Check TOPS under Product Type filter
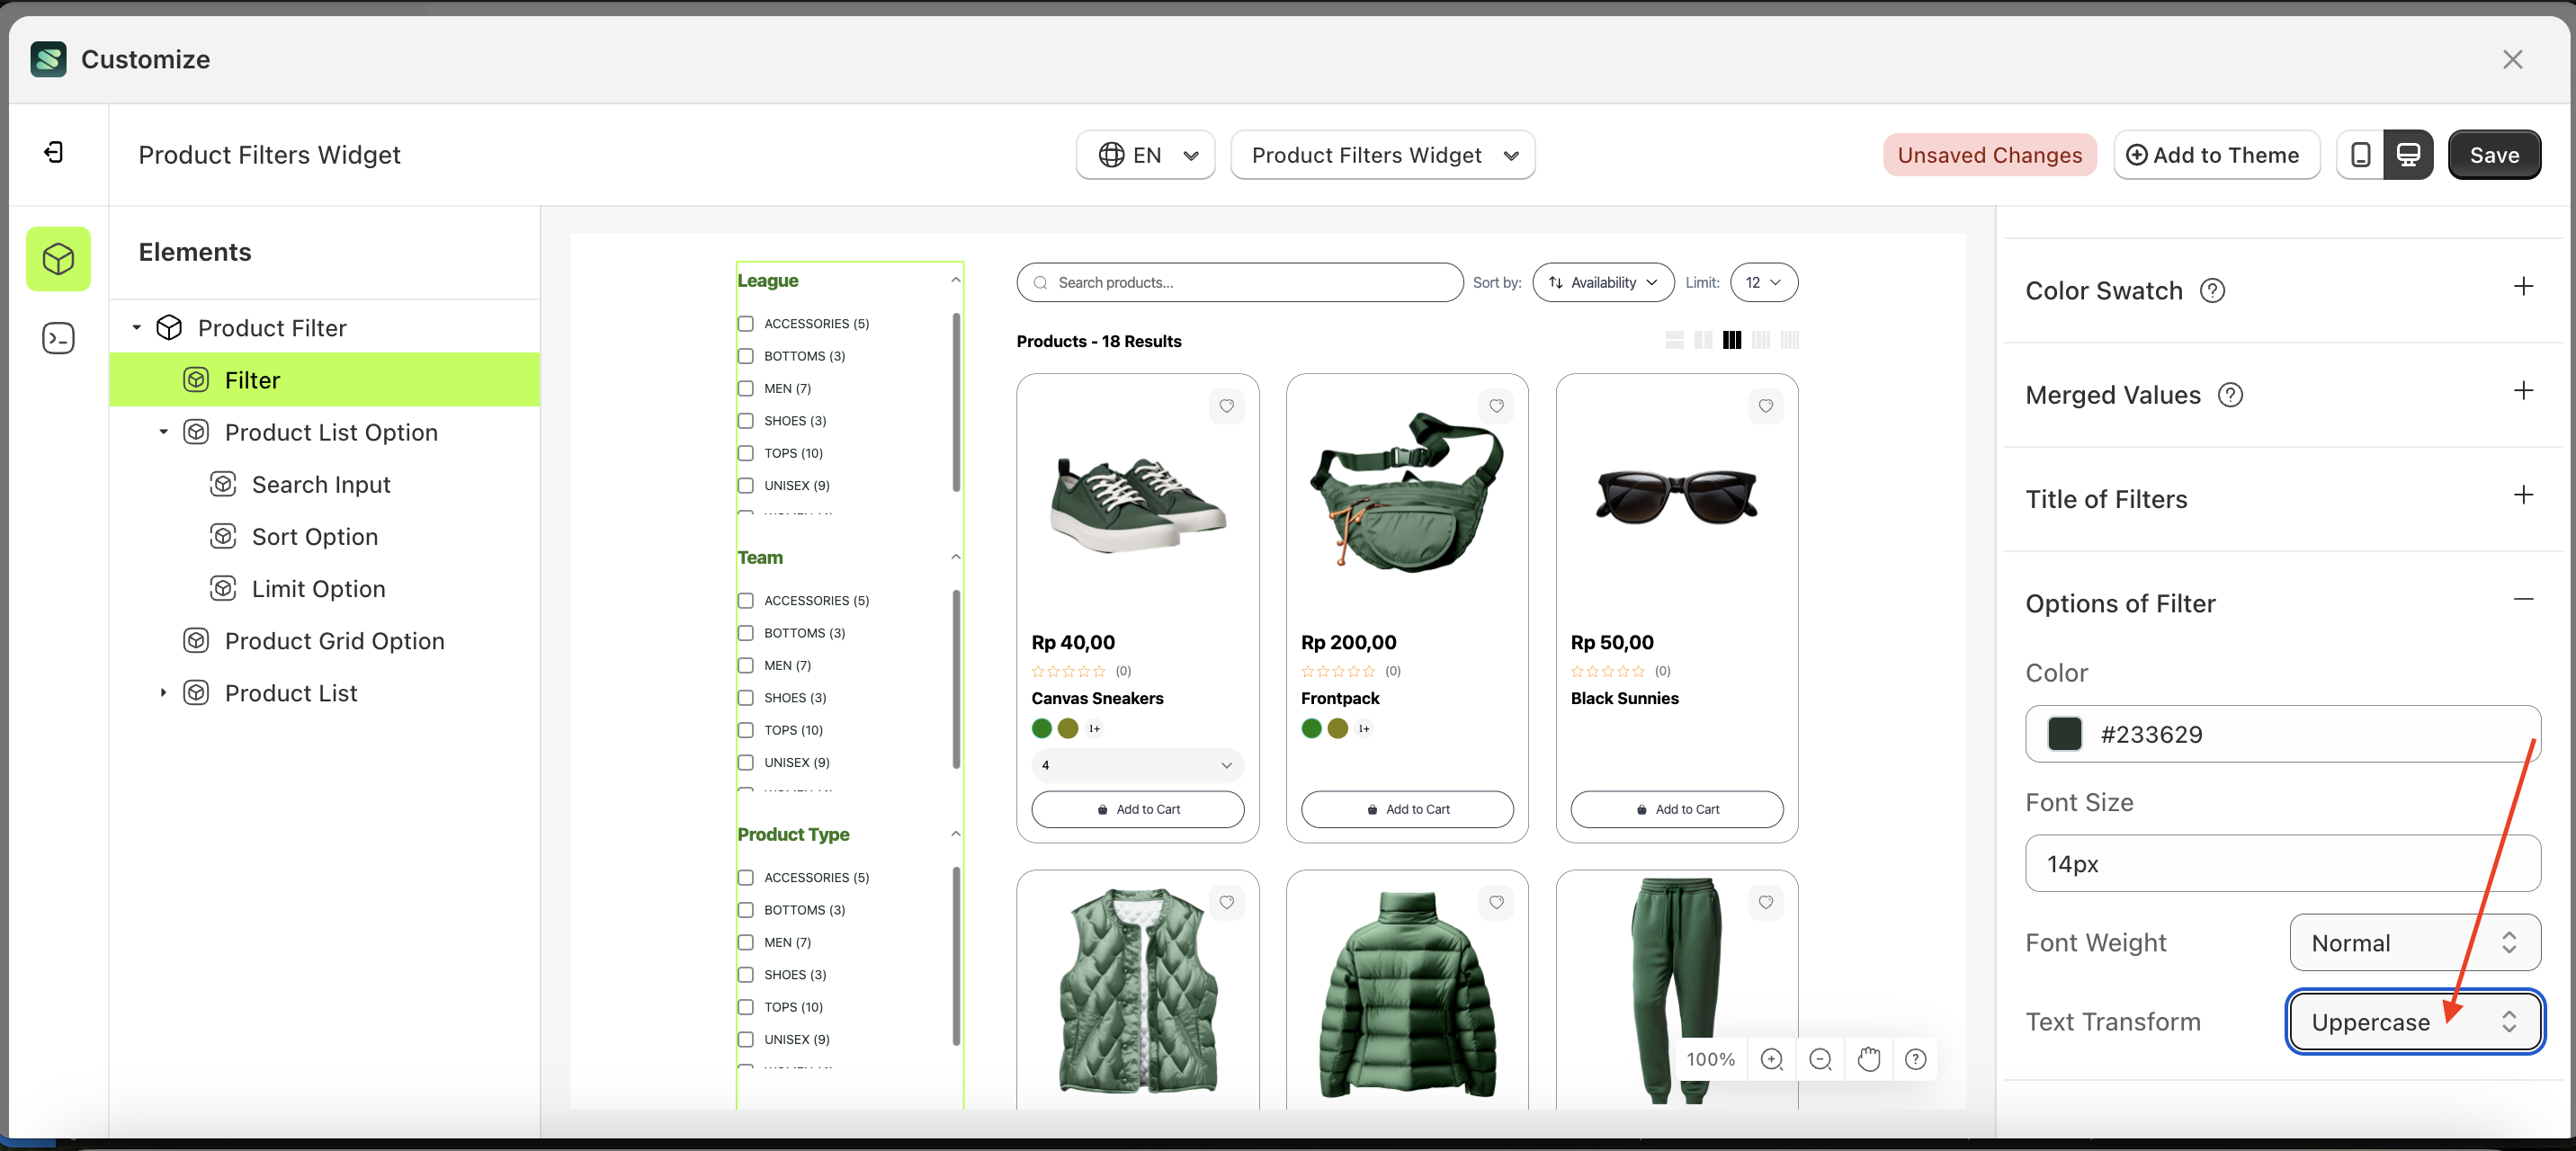 (x=746, y=1007)
